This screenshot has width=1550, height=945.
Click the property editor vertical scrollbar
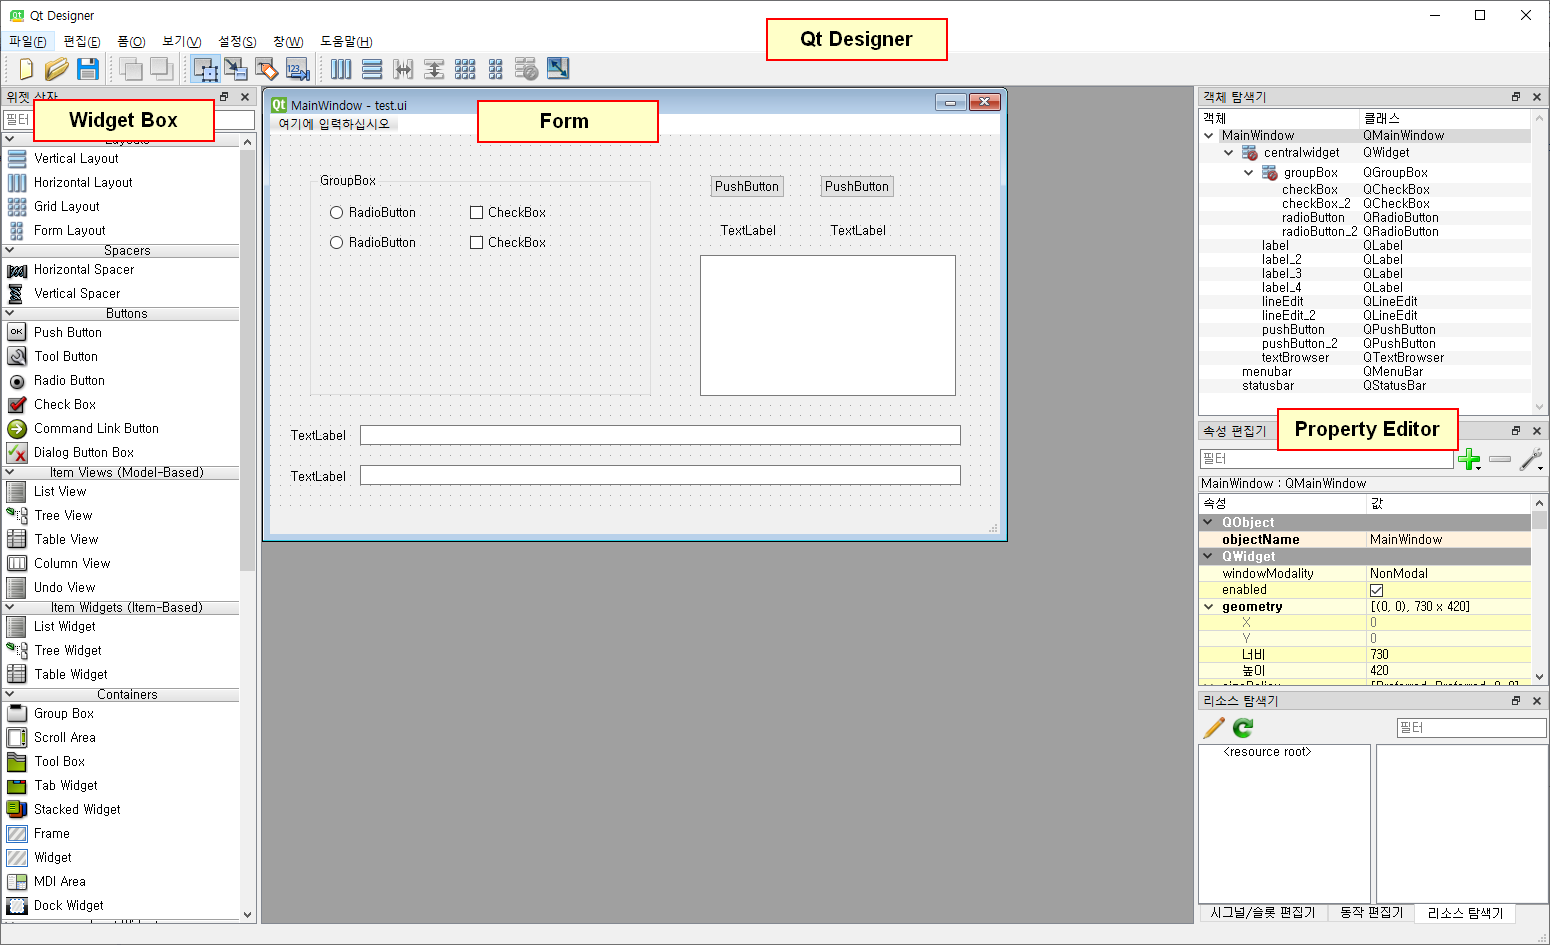tap(1539, 520)
